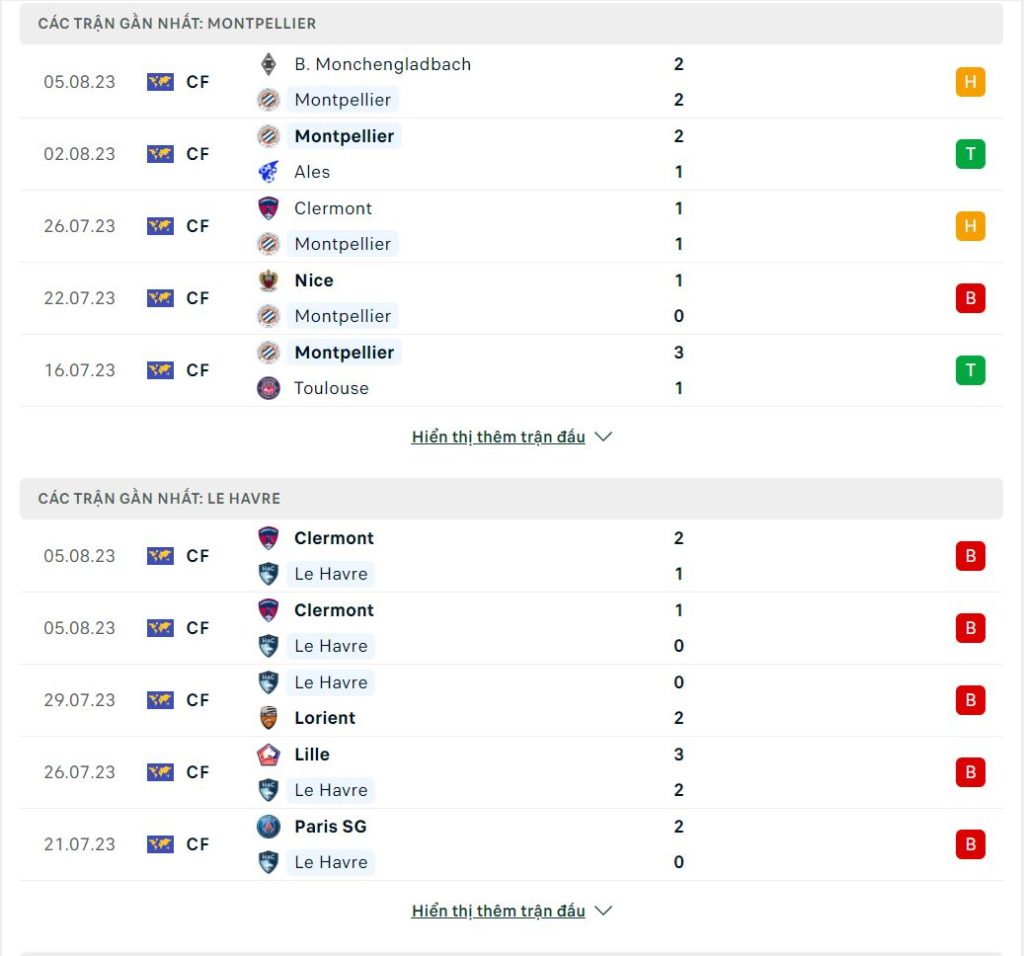
Task: Click the Lille team logo
Action: (x=268, y=754)
